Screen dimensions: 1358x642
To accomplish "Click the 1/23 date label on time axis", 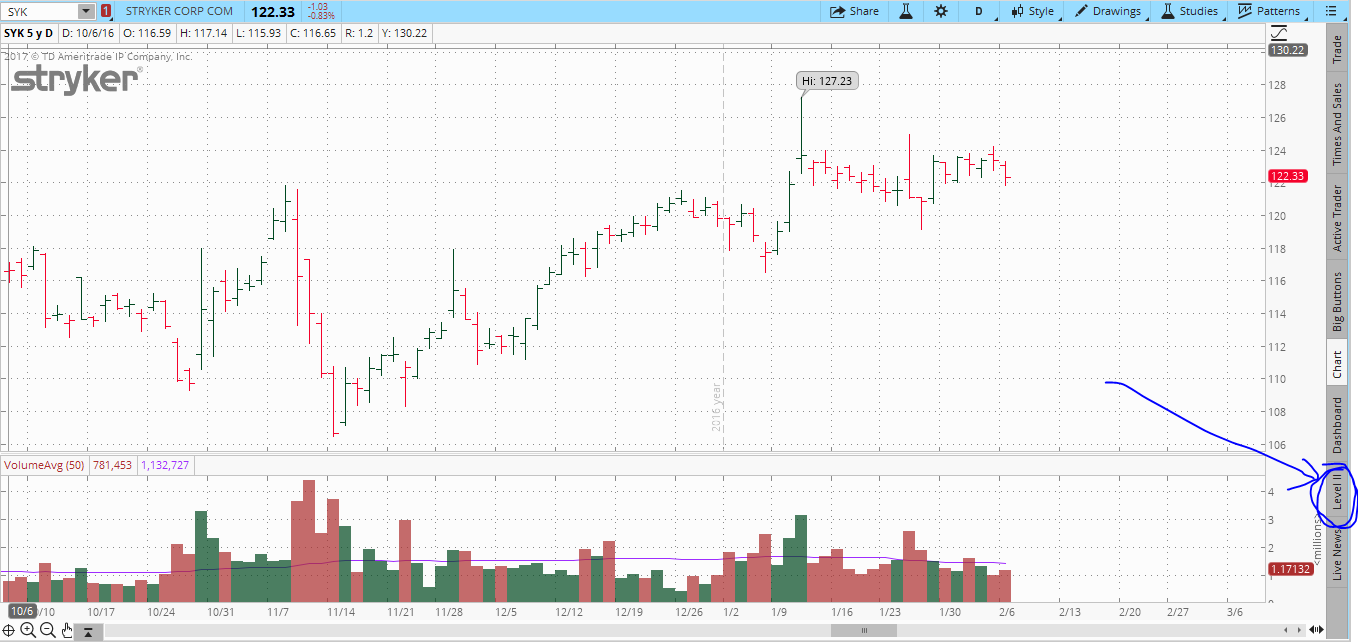I will click(x=888, y=611).
